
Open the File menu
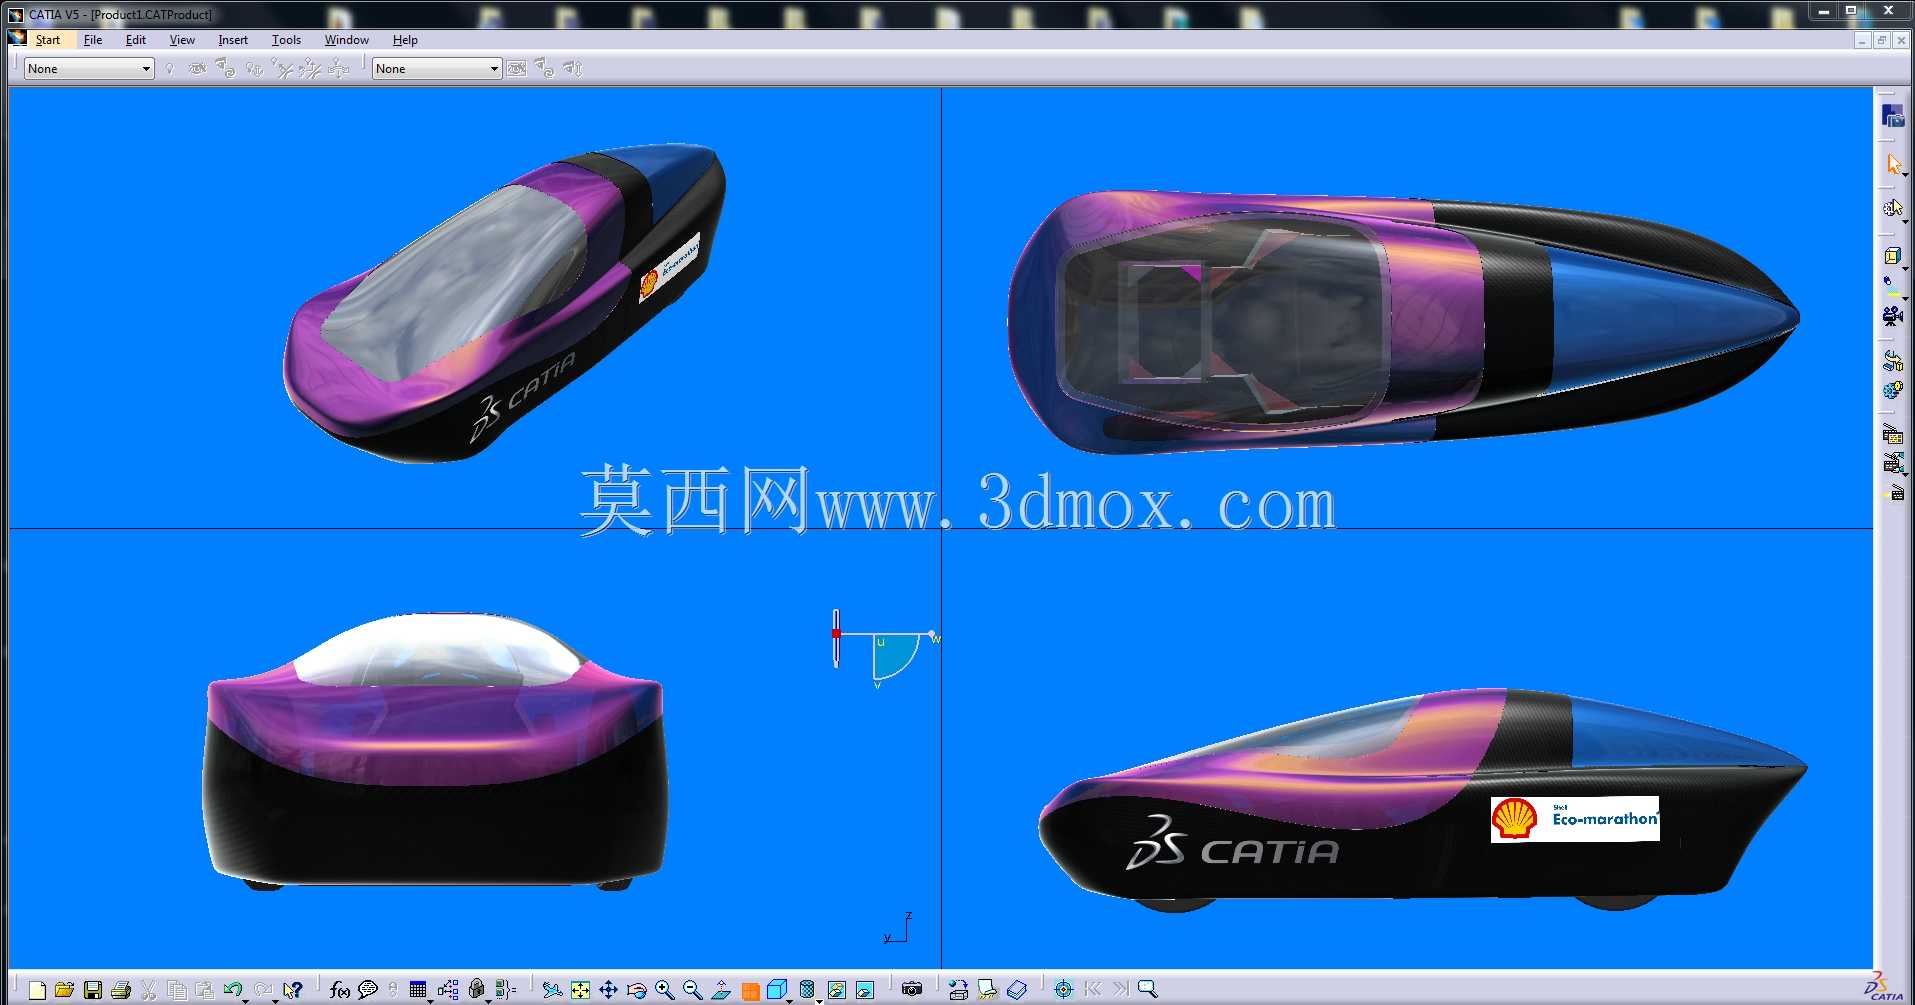(x=93, y=40)
